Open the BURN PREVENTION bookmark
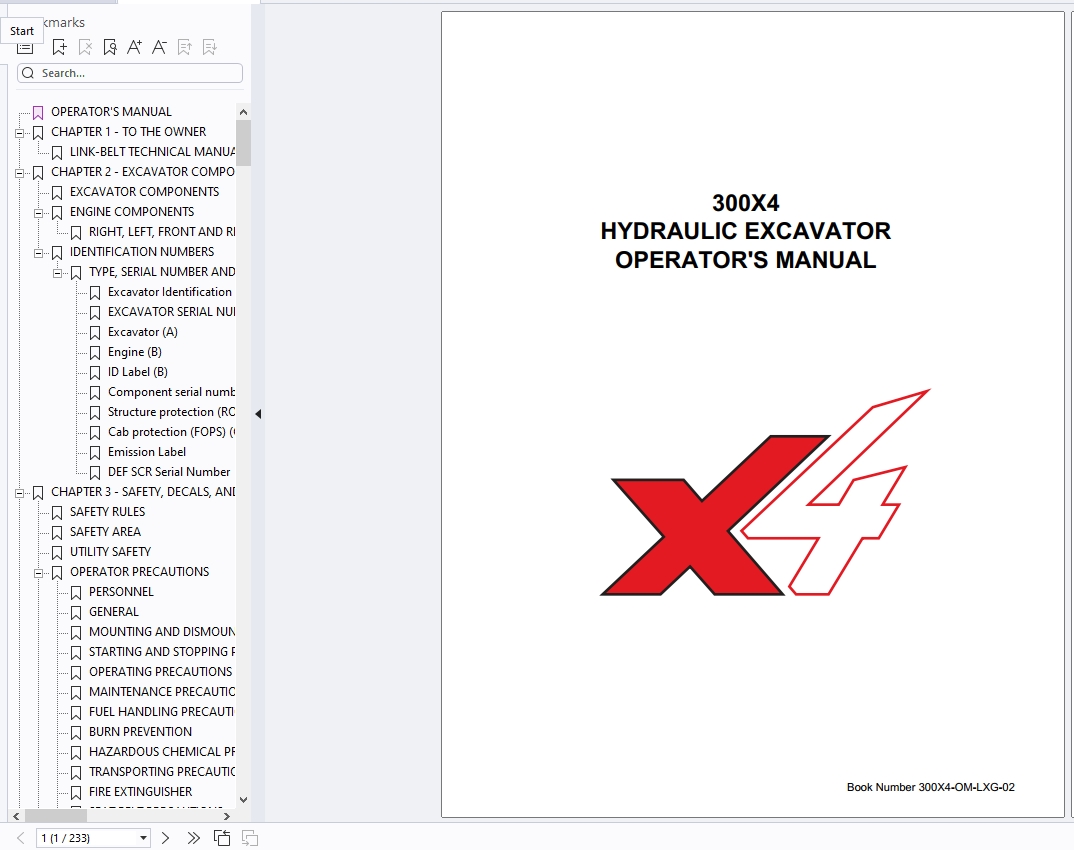The image size is (1074, 850). (x=140, y=732)
